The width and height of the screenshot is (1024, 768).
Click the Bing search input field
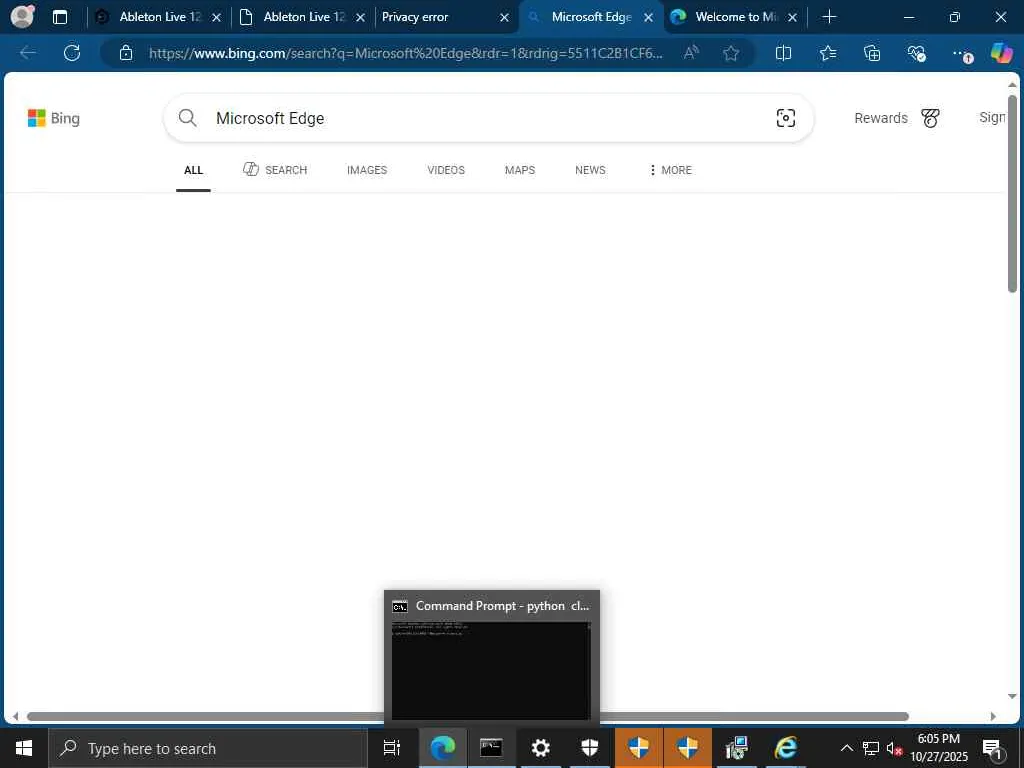pyautogui.click(x=488, y=118)
